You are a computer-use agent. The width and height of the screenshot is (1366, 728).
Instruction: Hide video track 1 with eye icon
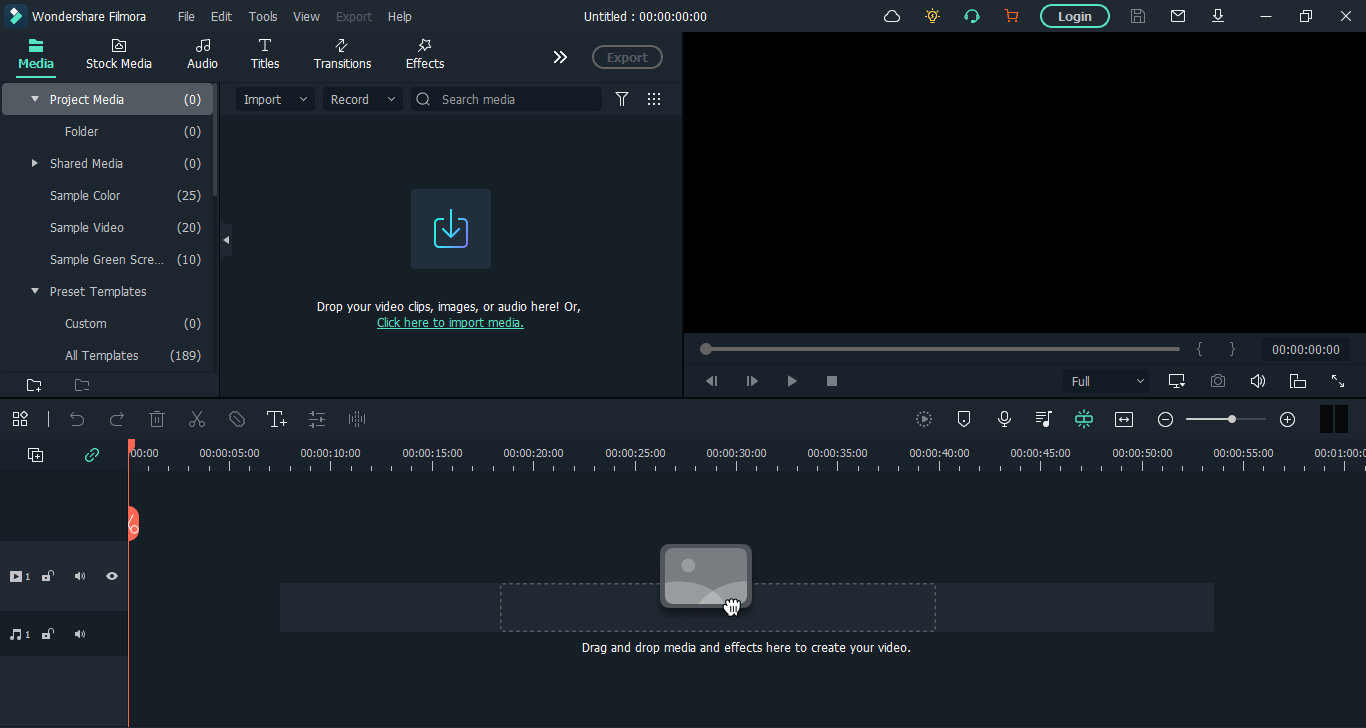[x=112, y=576]
